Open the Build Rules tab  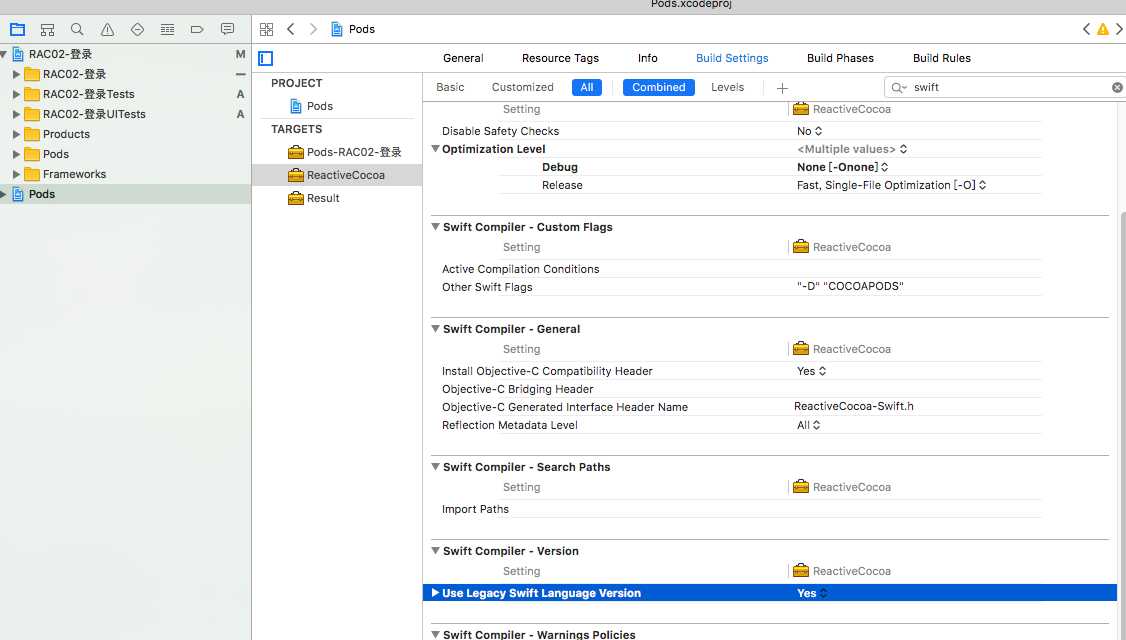pos(941,58)
